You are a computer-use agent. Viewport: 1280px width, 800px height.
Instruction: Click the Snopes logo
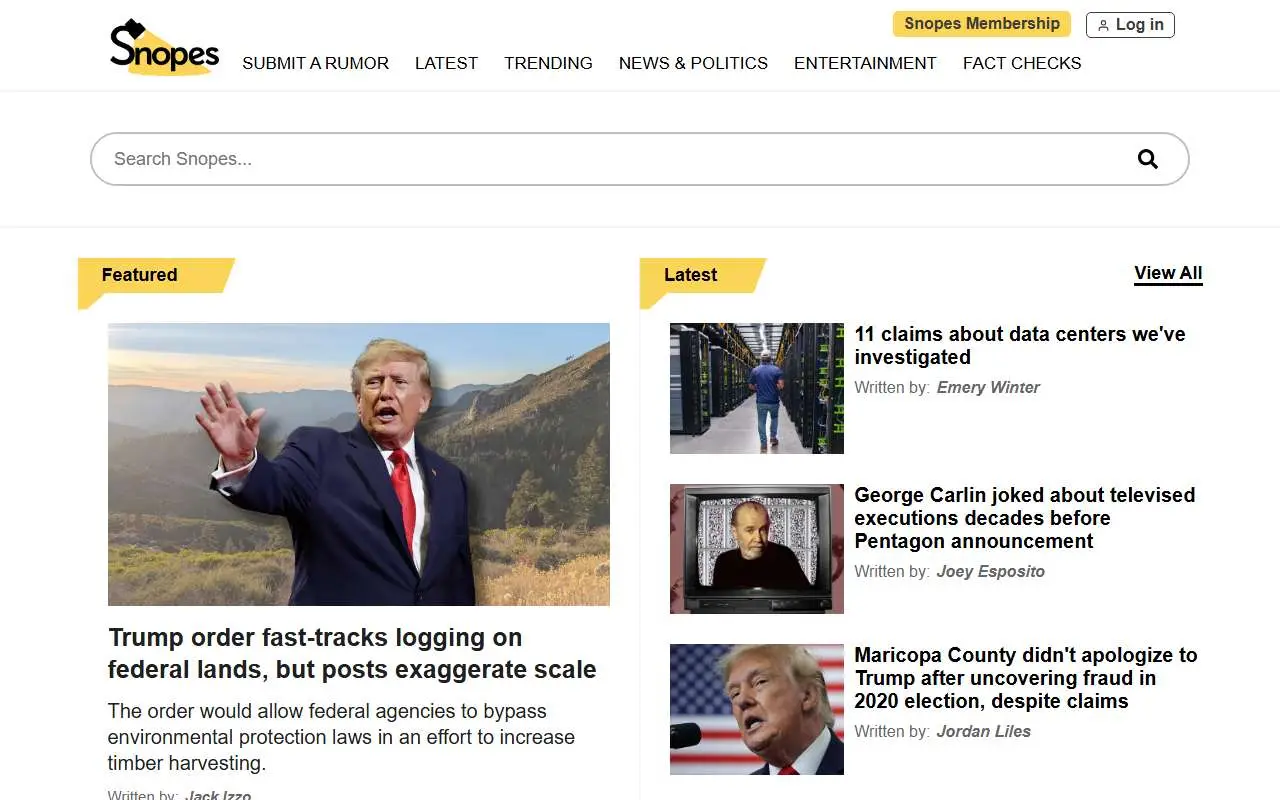pyautogui.click(x=164, y=47)
